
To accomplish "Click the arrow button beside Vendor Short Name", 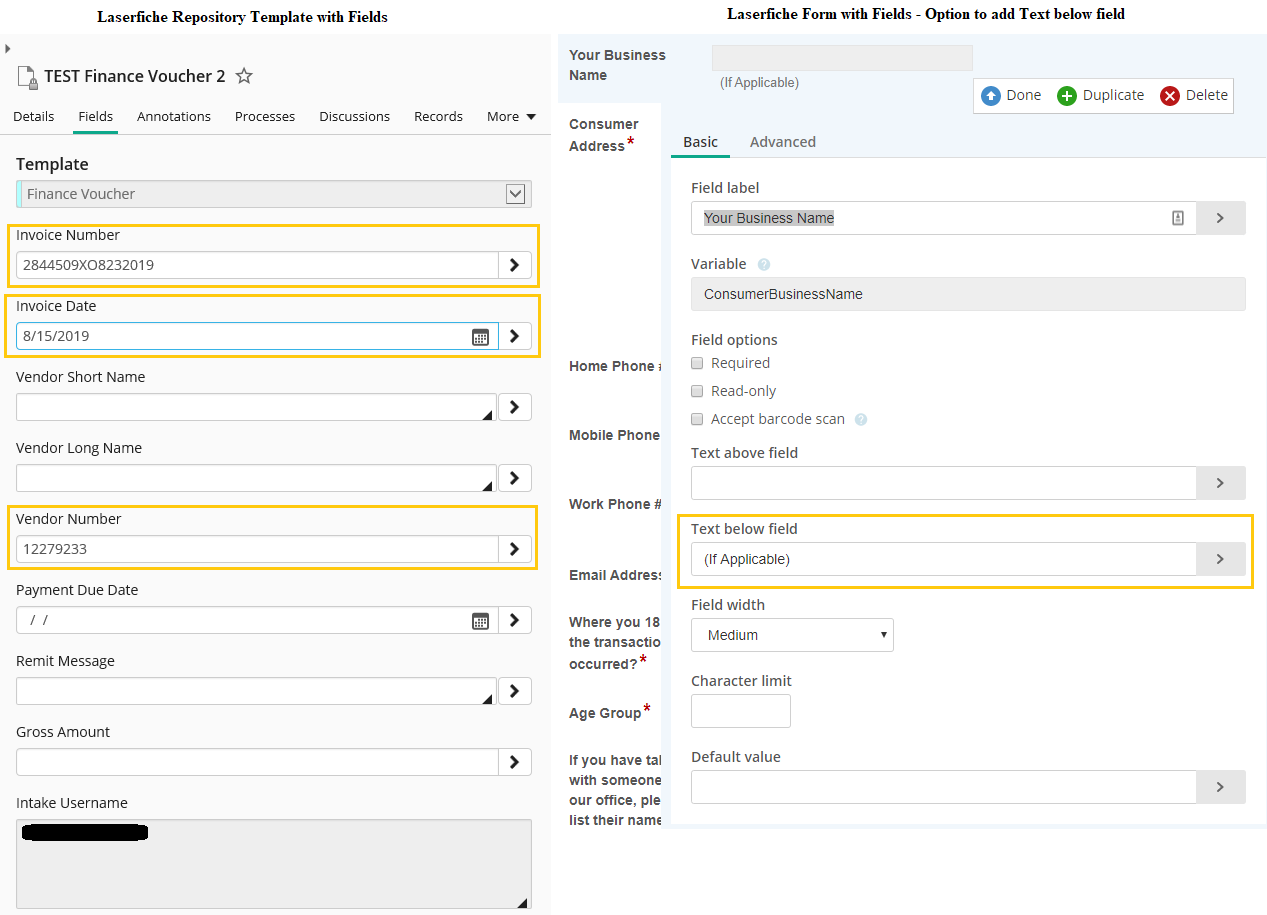I will [515, 407].
